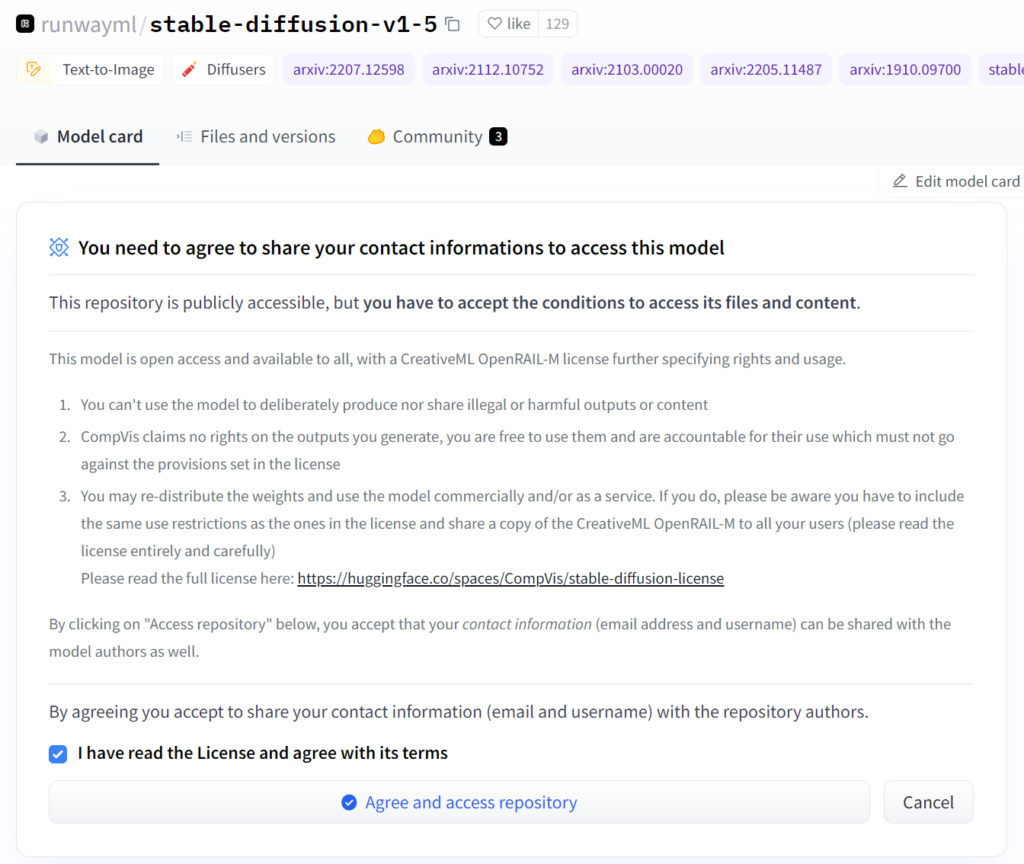The width and height of the screenshot is (1024, 864).
Task: Open the arxiv:1910.09700 tag
Action: point(905,70)
